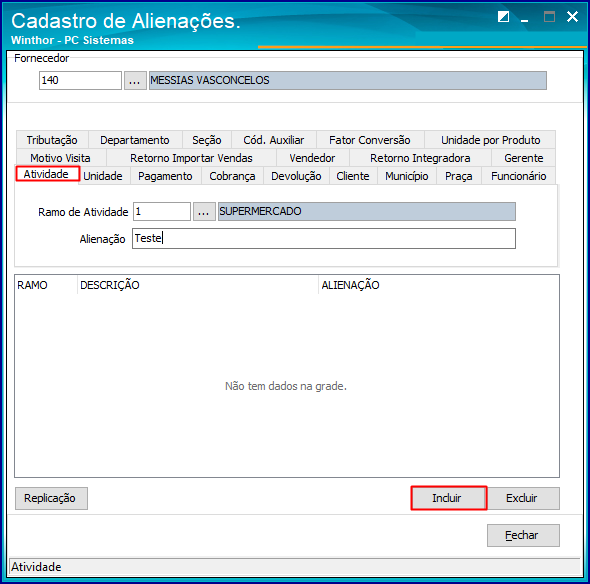
Task: Go to the Fator Conversão tab
Action: 370,140
